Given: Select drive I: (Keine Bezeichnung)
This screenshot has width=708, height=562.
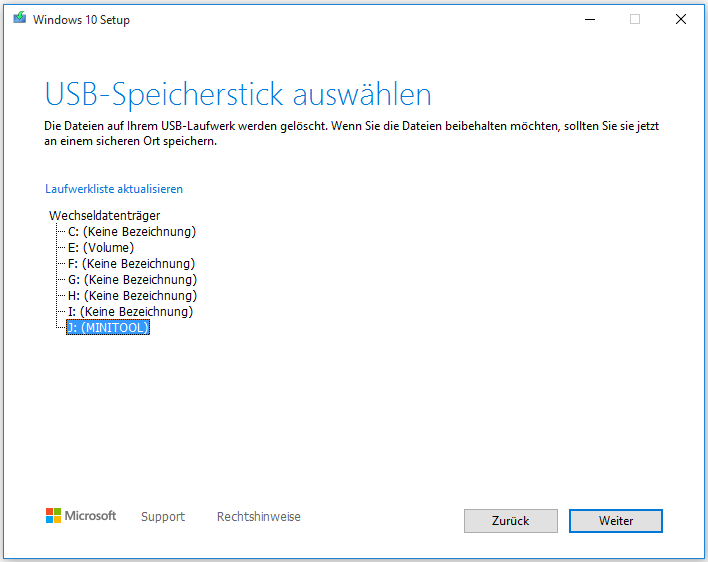Looking at the screenshot, I should tap(130, 311).
